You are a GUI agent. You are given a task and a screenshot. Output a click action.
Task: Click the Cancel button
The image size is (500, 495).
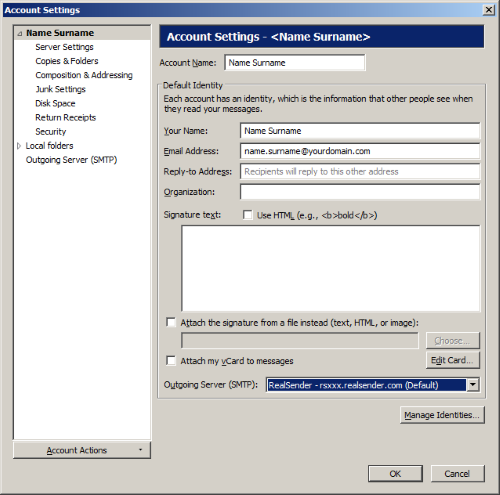457,474
